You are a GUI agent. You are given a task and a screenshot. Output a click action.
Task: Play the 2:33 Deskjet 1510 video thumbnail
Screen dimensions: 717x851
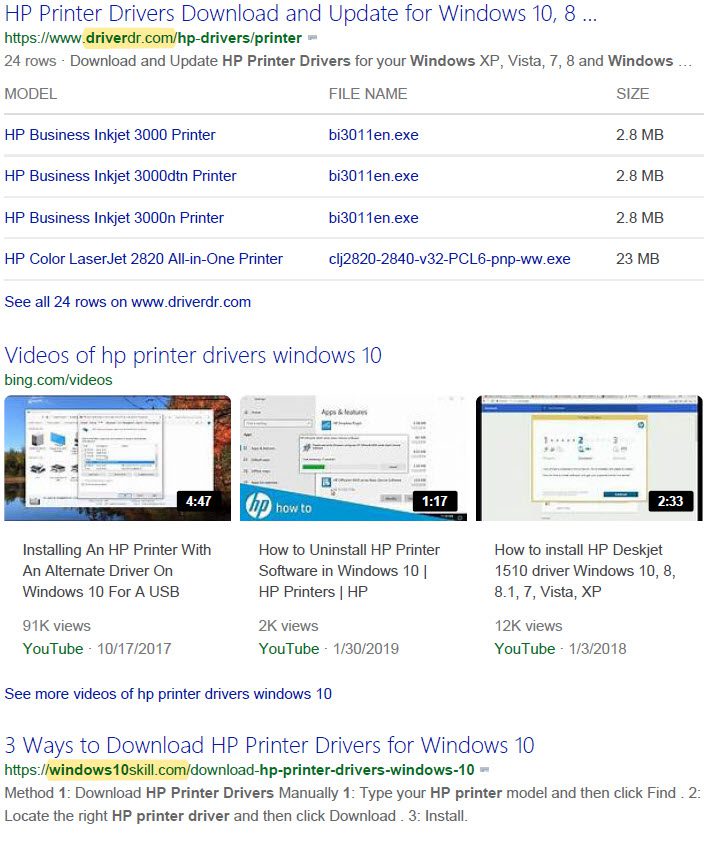[589, 458]
